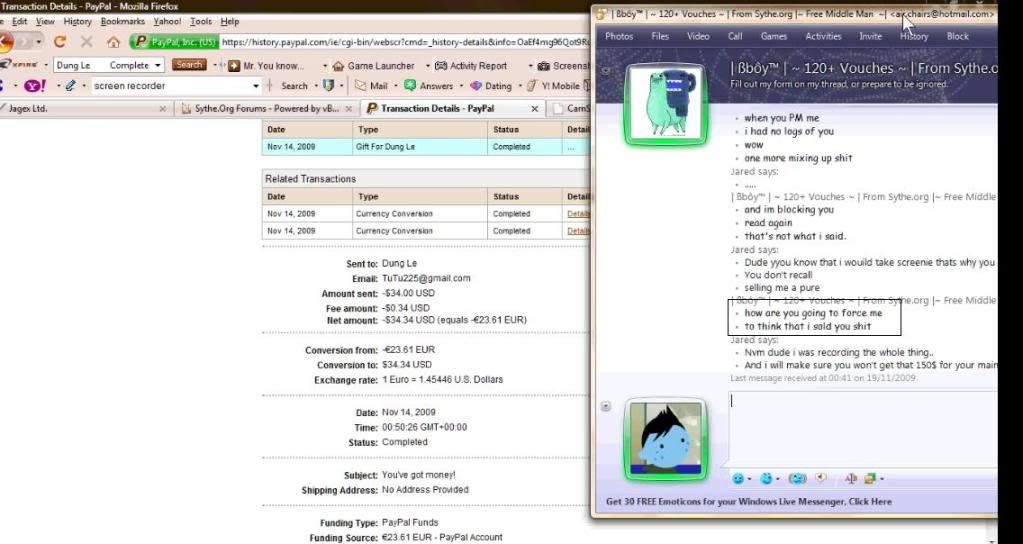The height and width of the screenshot is (544, 1023).
Task: Select the Gift For Dung Le row
Action: coord(426,147)
